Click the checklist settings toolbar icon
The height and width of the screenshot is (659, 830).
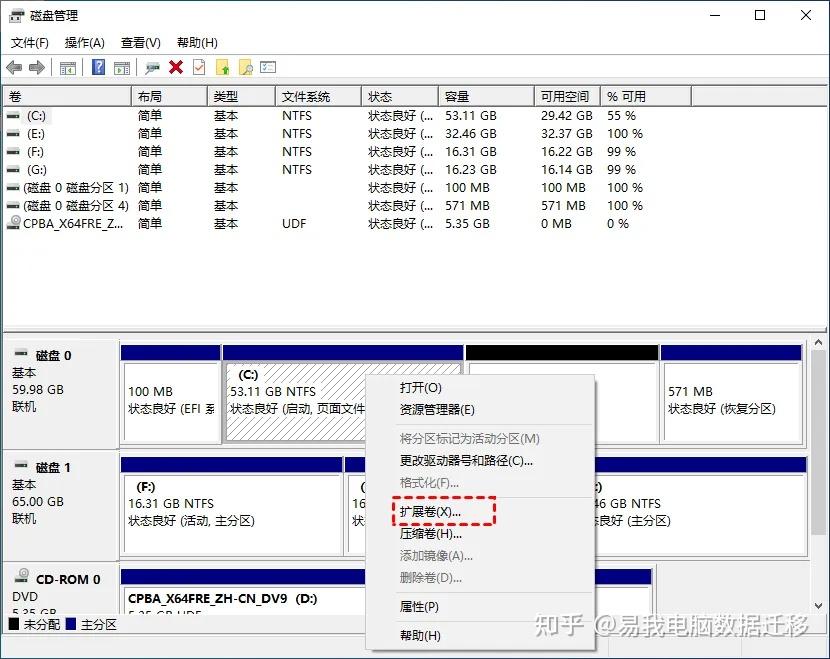tap(268, 67)
